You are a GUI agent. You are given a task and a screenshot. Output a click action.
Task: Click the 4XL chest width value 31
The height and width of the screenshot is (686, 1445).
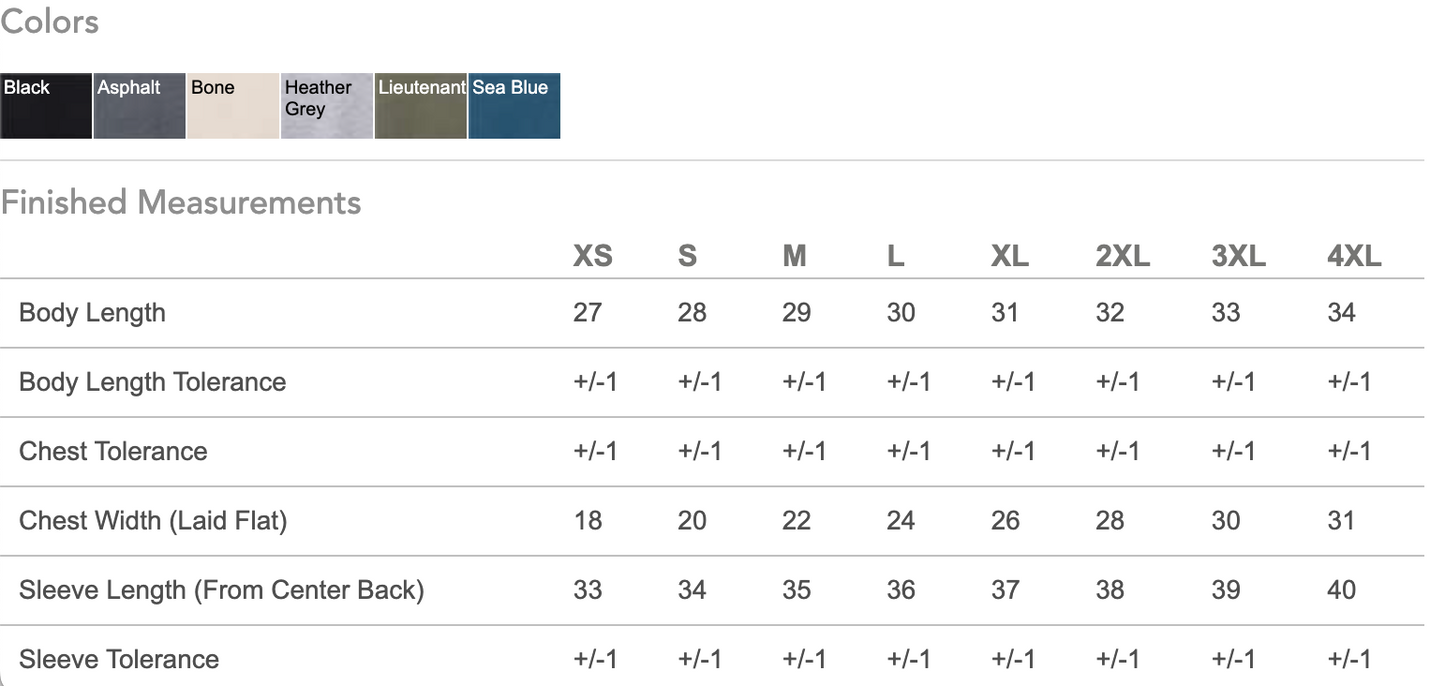[x=1341, y=520]
